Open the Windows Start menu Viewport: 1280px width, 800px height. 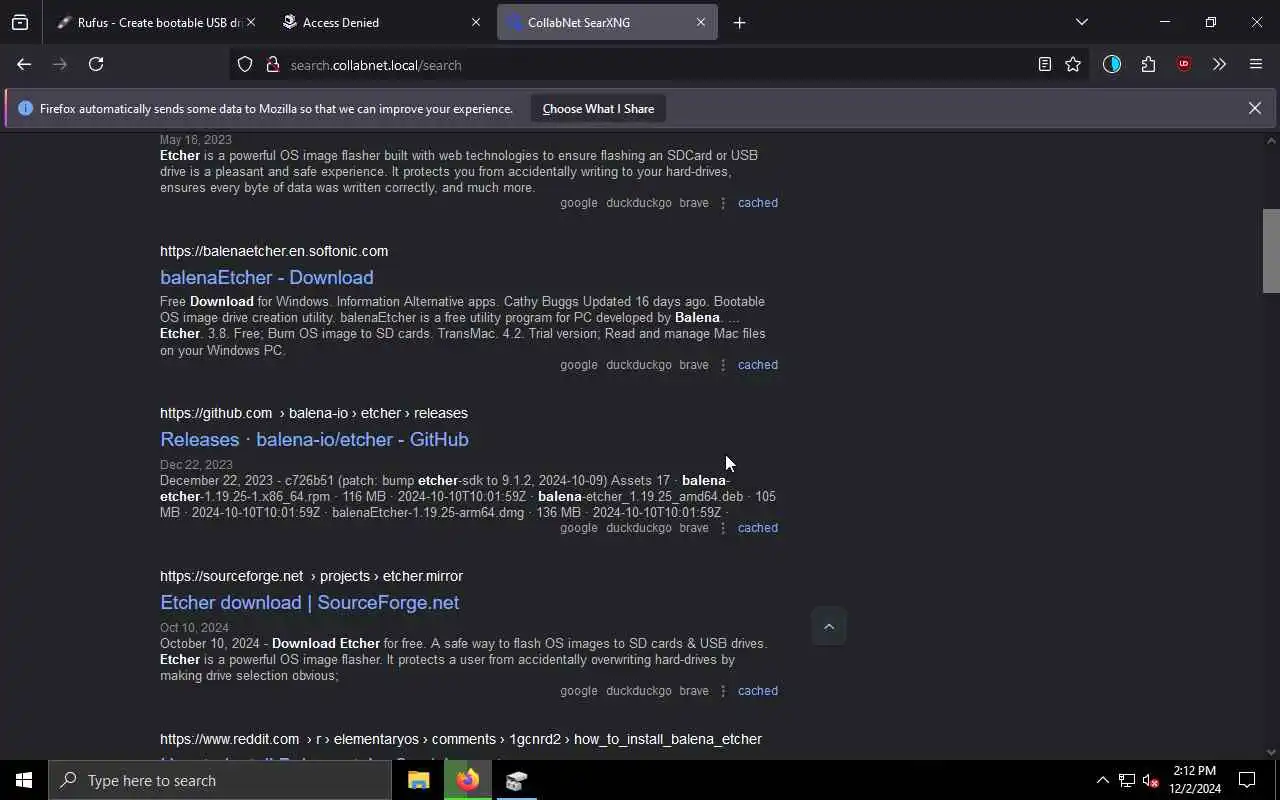click(24, 780)
